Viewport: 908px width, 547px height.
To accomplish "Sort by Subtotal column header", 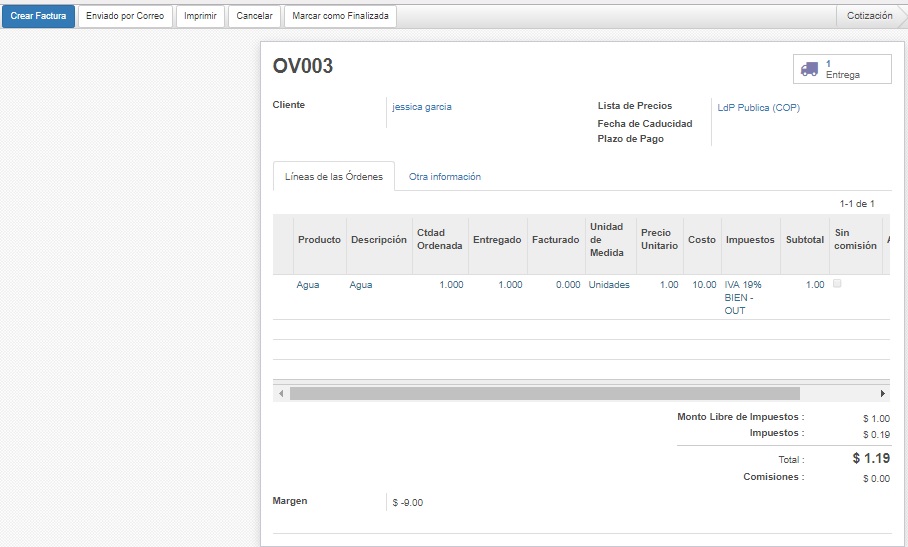I will (x=804, y=240).
